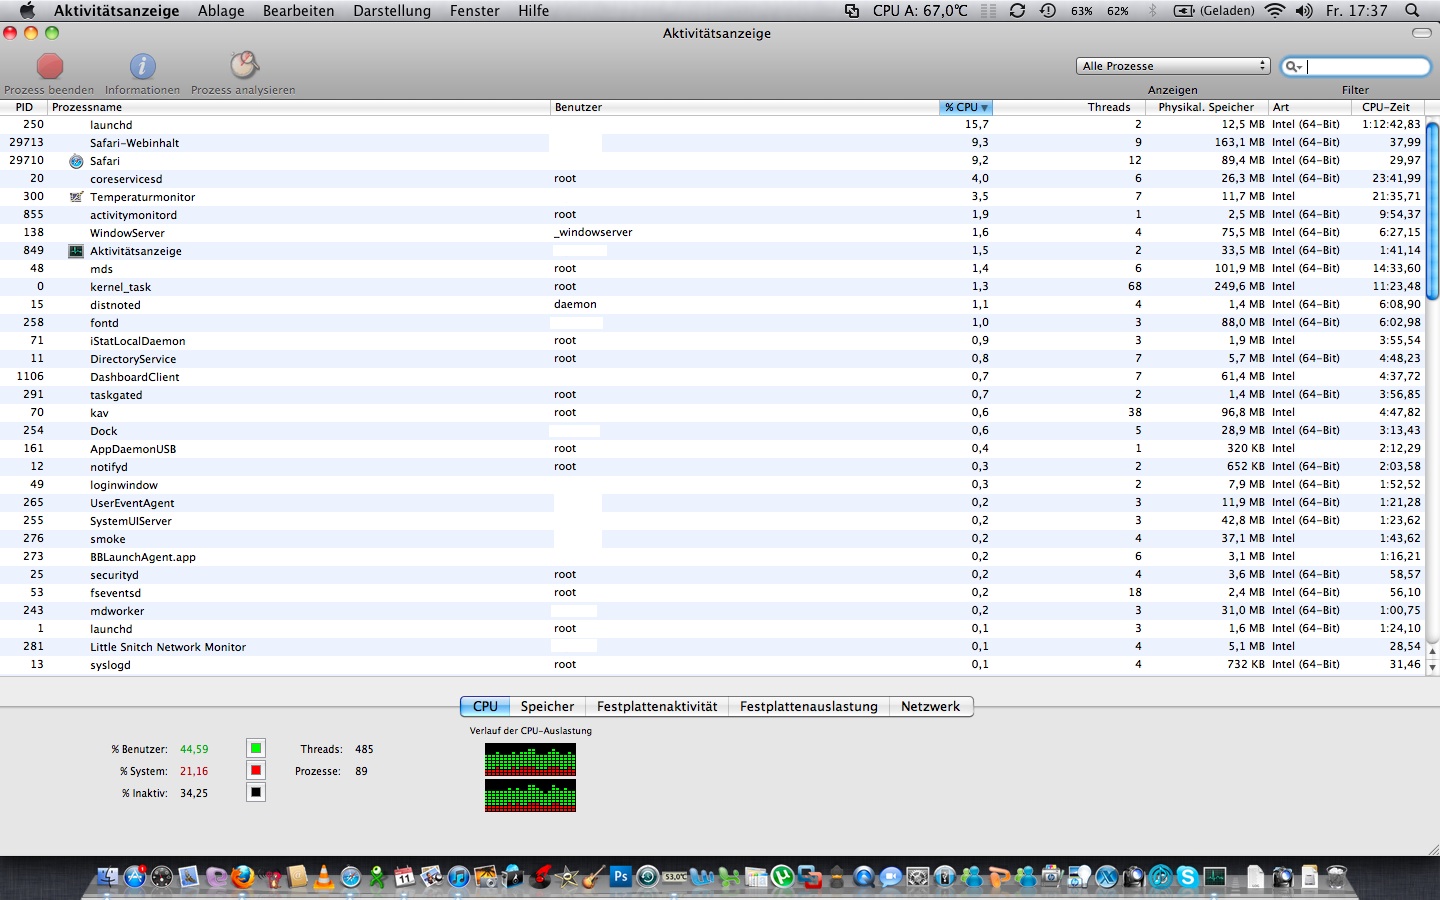Switch to the Speicher tab
Image resolution: width=1440 pixels, height=900 pixels.
coord(547,706)
